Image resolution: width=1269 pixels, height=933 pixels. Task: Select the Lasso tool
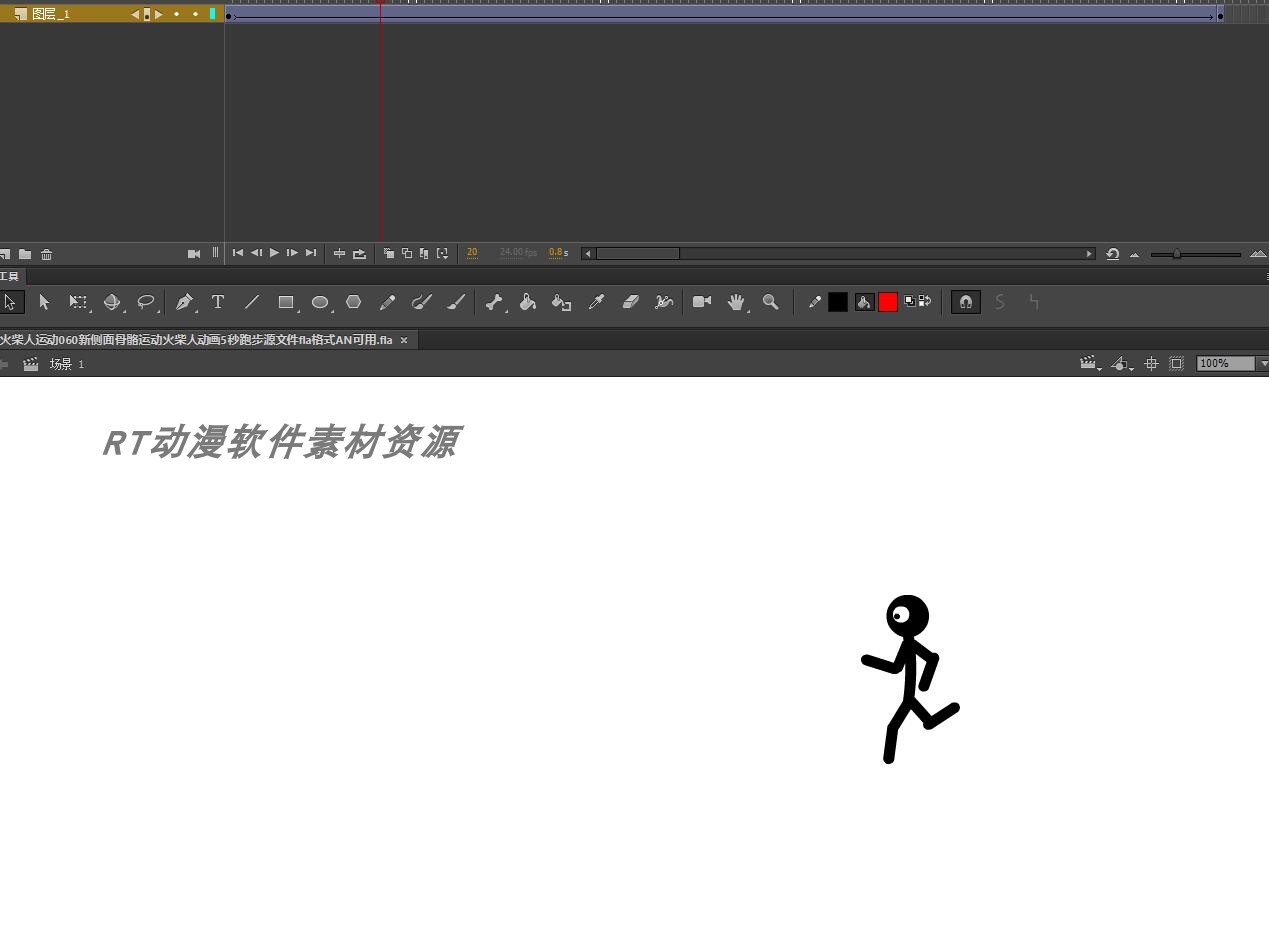(x=146, y=302)
